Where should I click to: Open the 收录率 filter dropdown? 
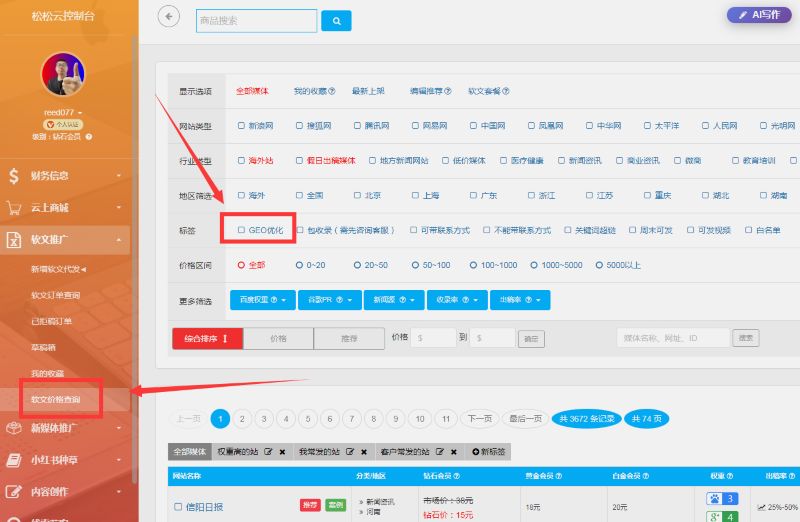click(457, 300)
